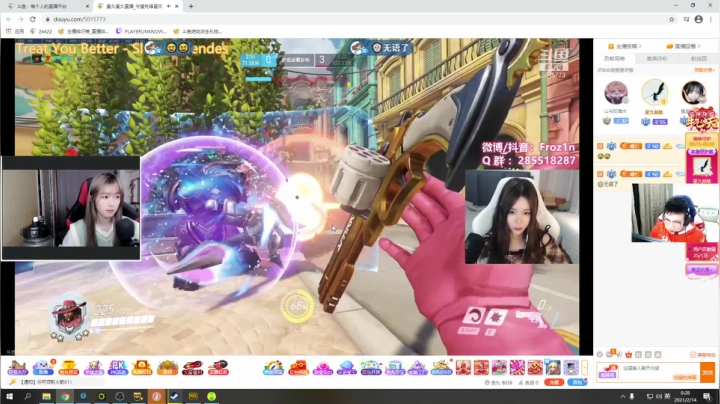Click the red crown noble icon in chat toolbar
This screenshot has height=404, width=720.
tap(629, 354)
